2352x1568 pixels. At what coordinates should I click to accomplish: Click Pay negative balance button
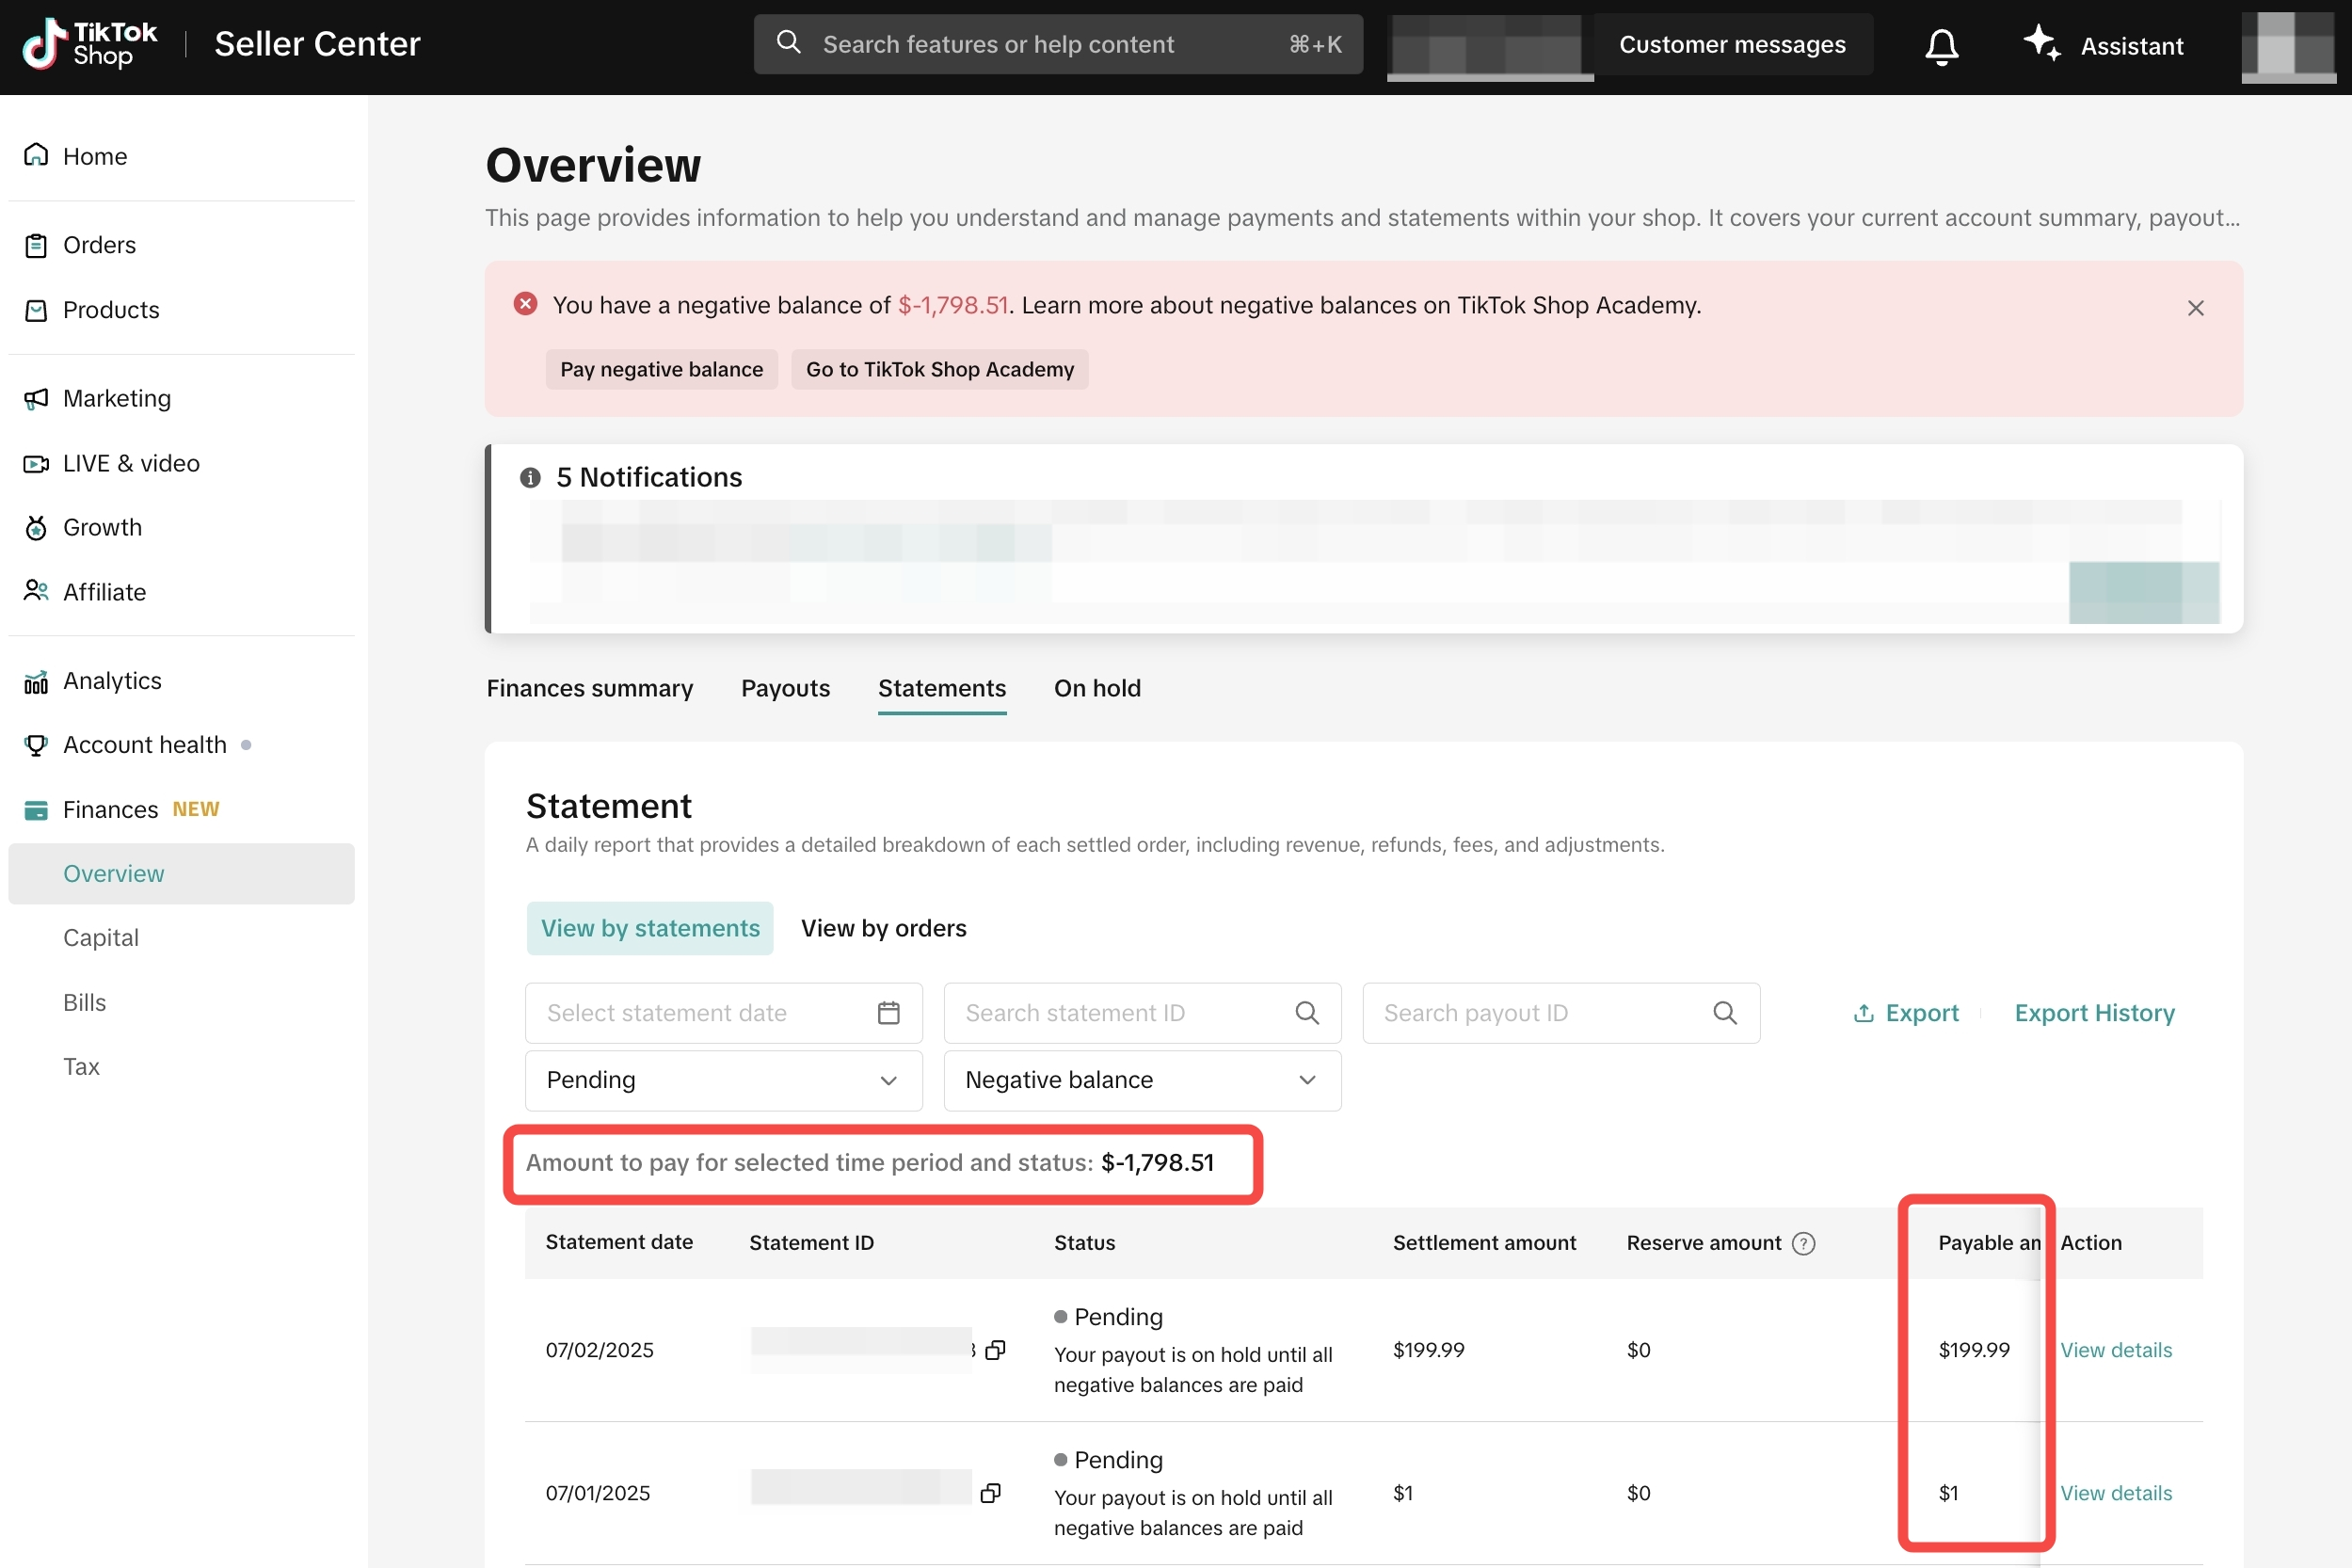[661, 369]
